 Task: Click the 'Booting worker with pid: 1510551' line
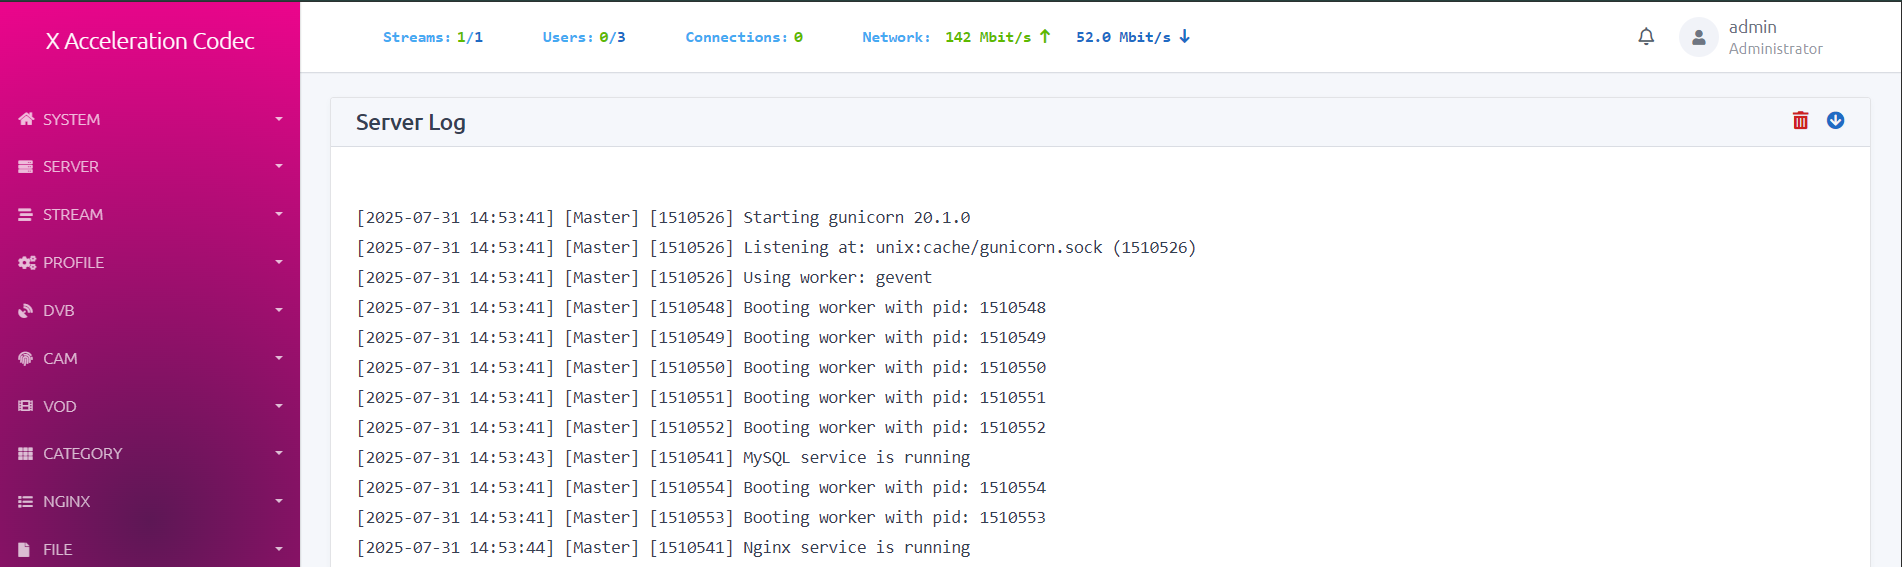(x=701, y=398)
